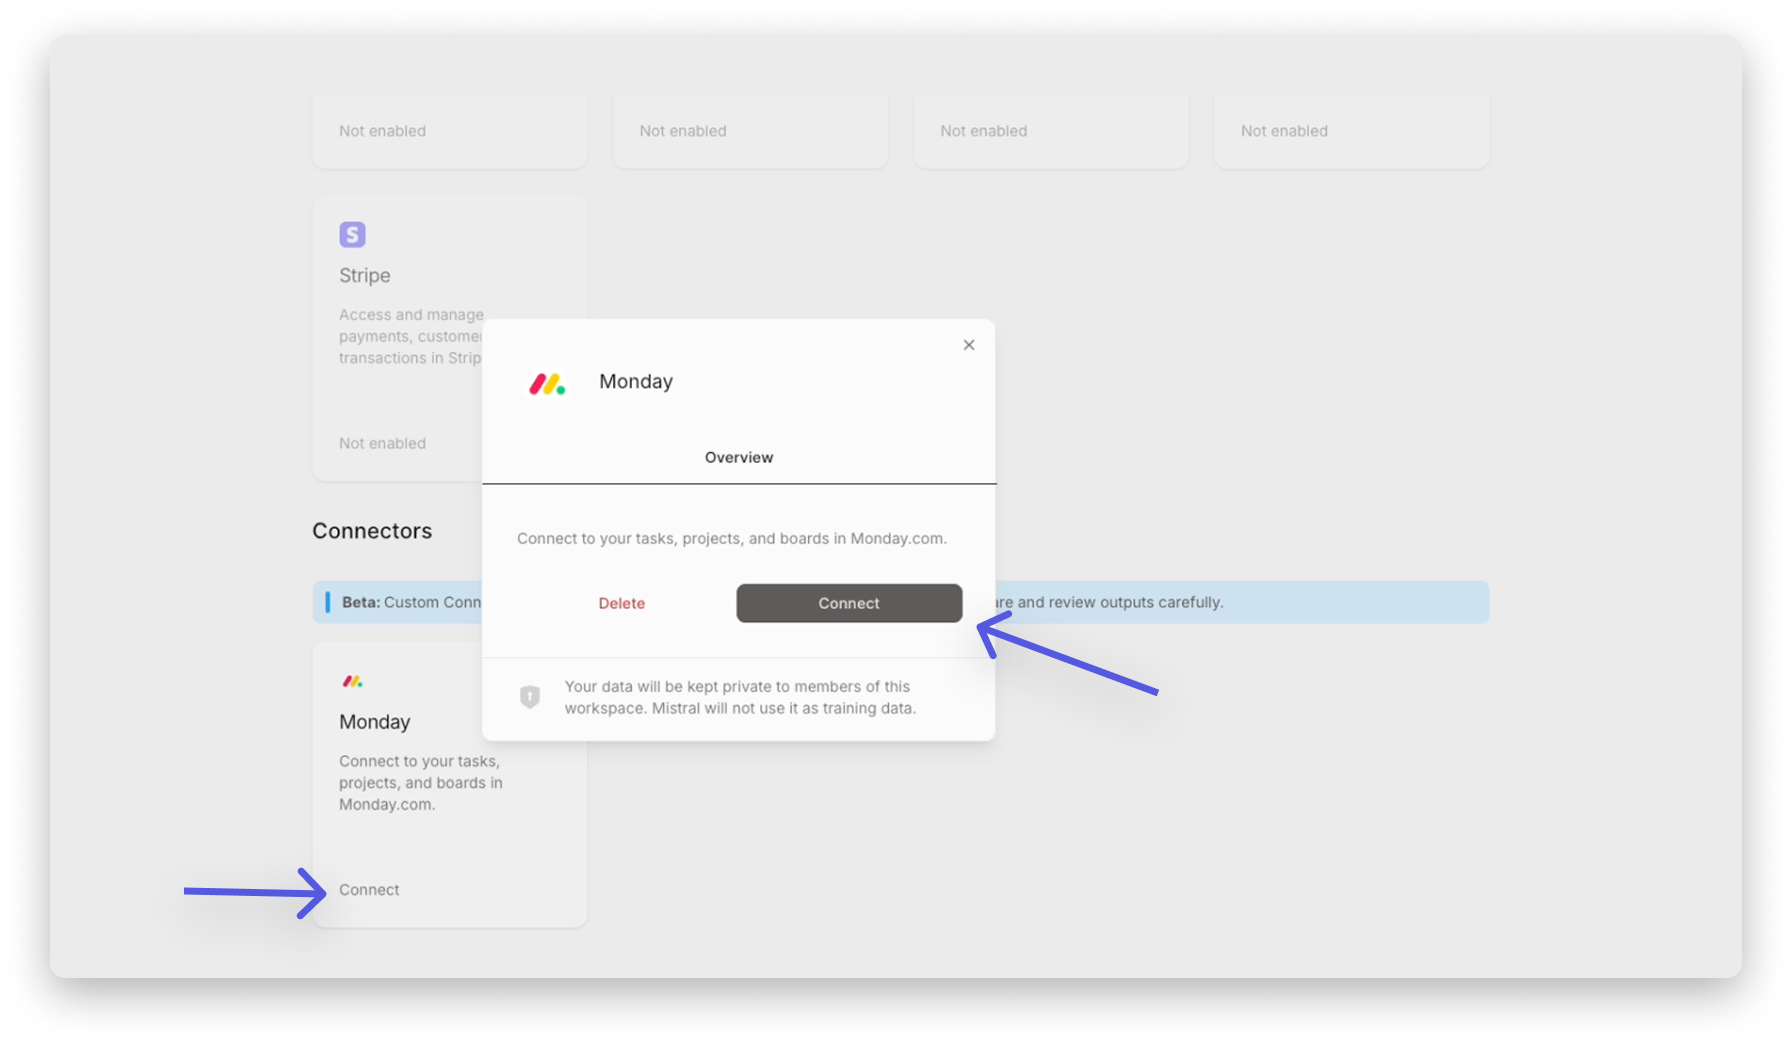This screenshot has width=1792, height=1043.
Task: Click the Connect link on the Monday card
Action: [369, 890]
